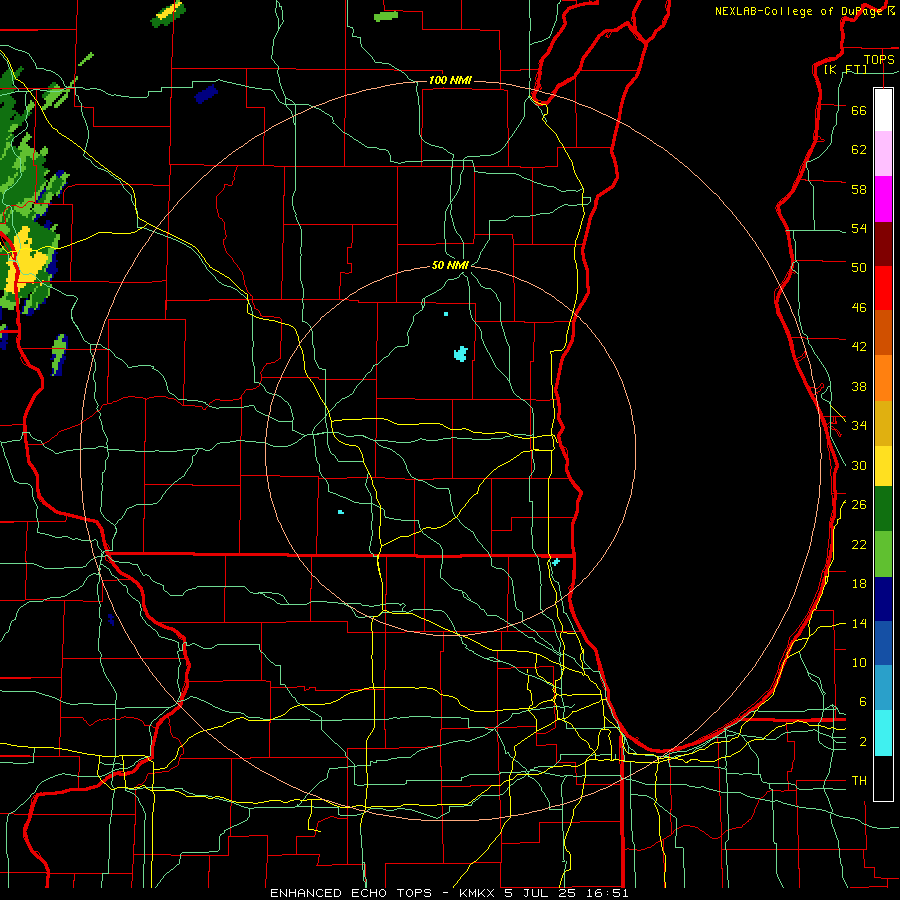
Task: Click the white swatch above the 66 label
Action: pyautogui.click(x=883, y=110)
